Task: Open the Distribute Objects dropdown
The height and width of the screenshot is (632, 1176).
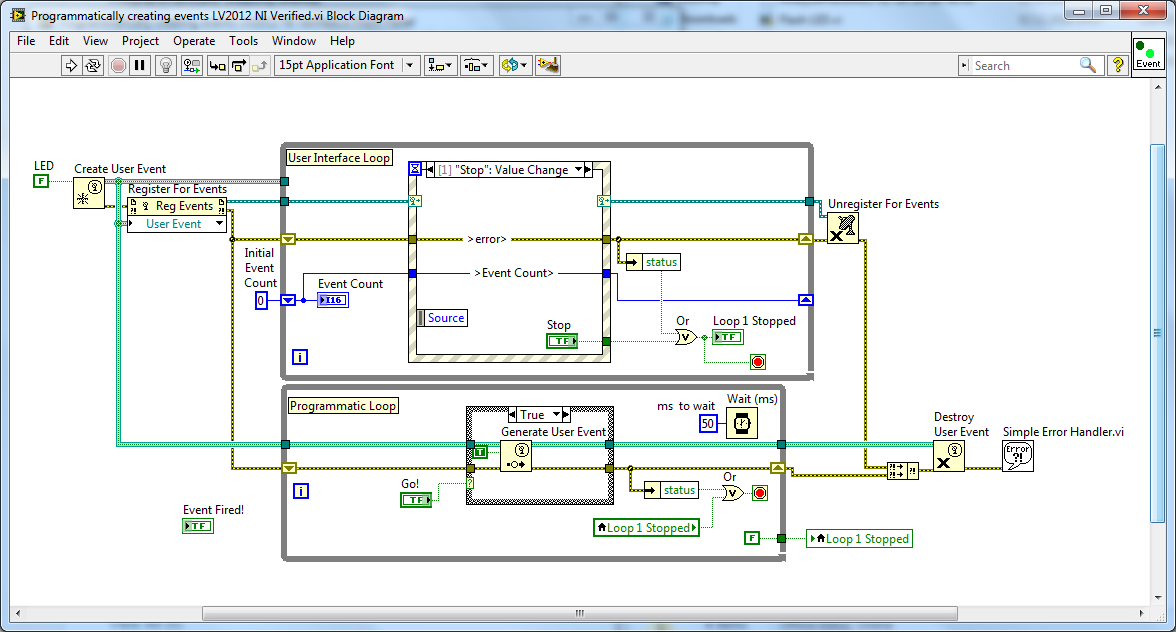Action: point(476,66)
